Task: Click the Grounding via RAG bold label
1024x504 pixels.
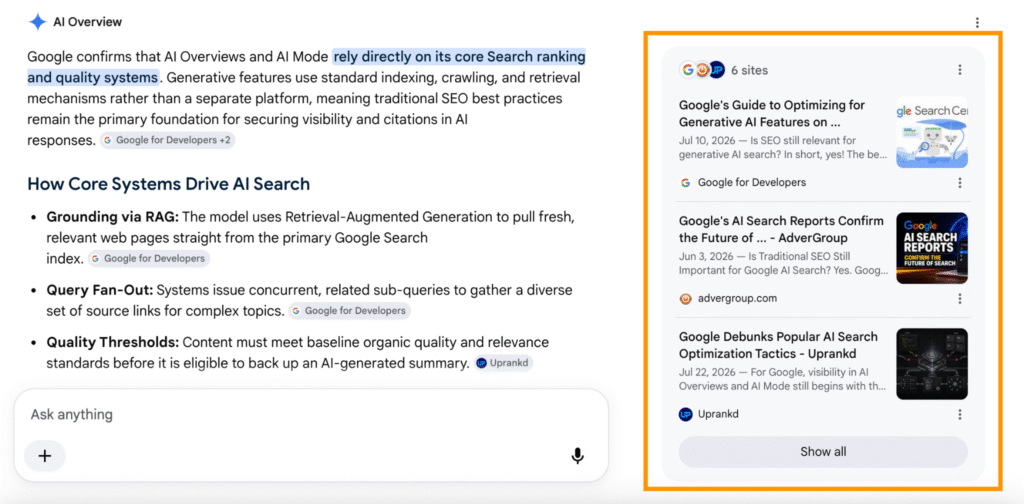Action: pyautogui.click(x=112, y=217)
